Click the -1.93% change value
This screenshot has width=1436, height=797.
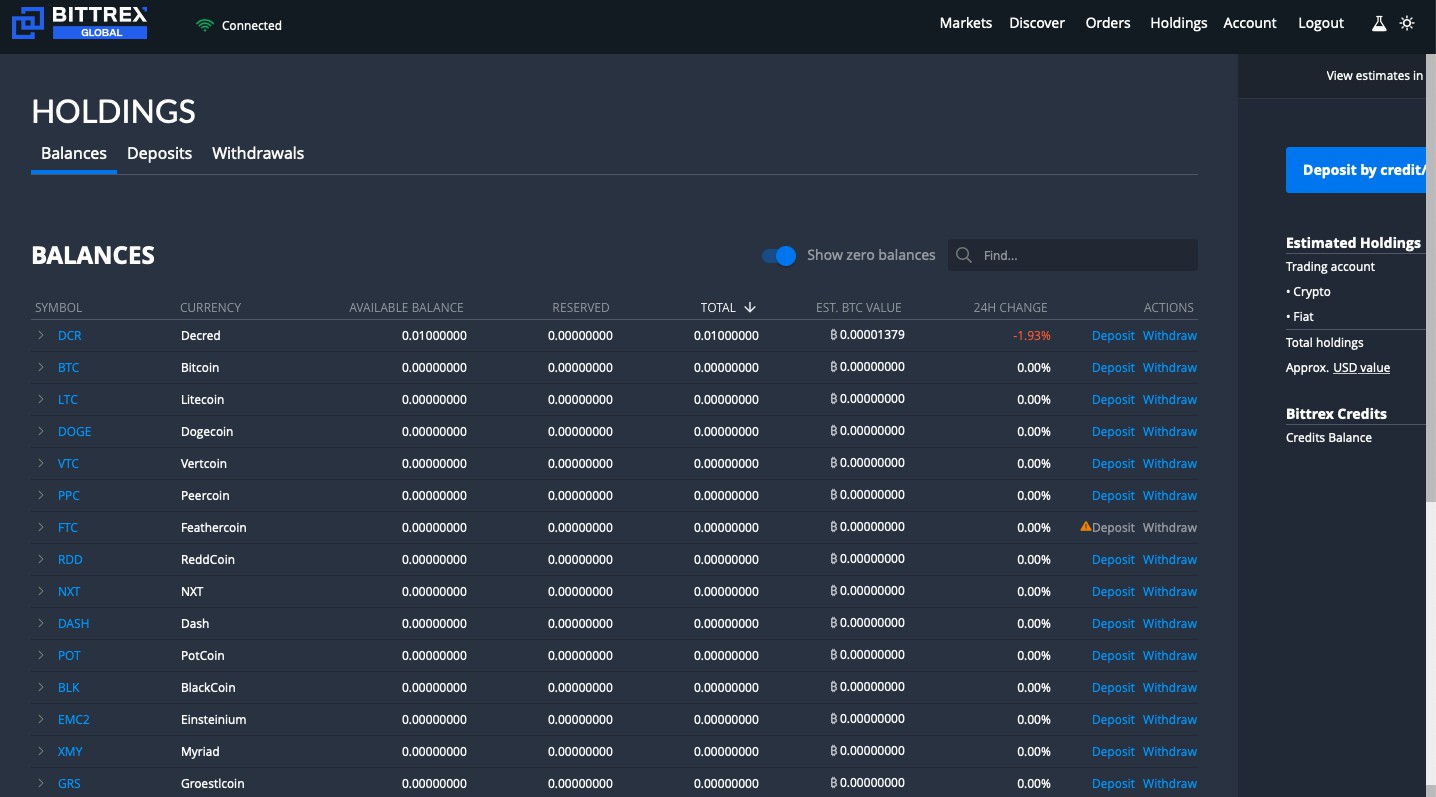tap(1032, 335)
